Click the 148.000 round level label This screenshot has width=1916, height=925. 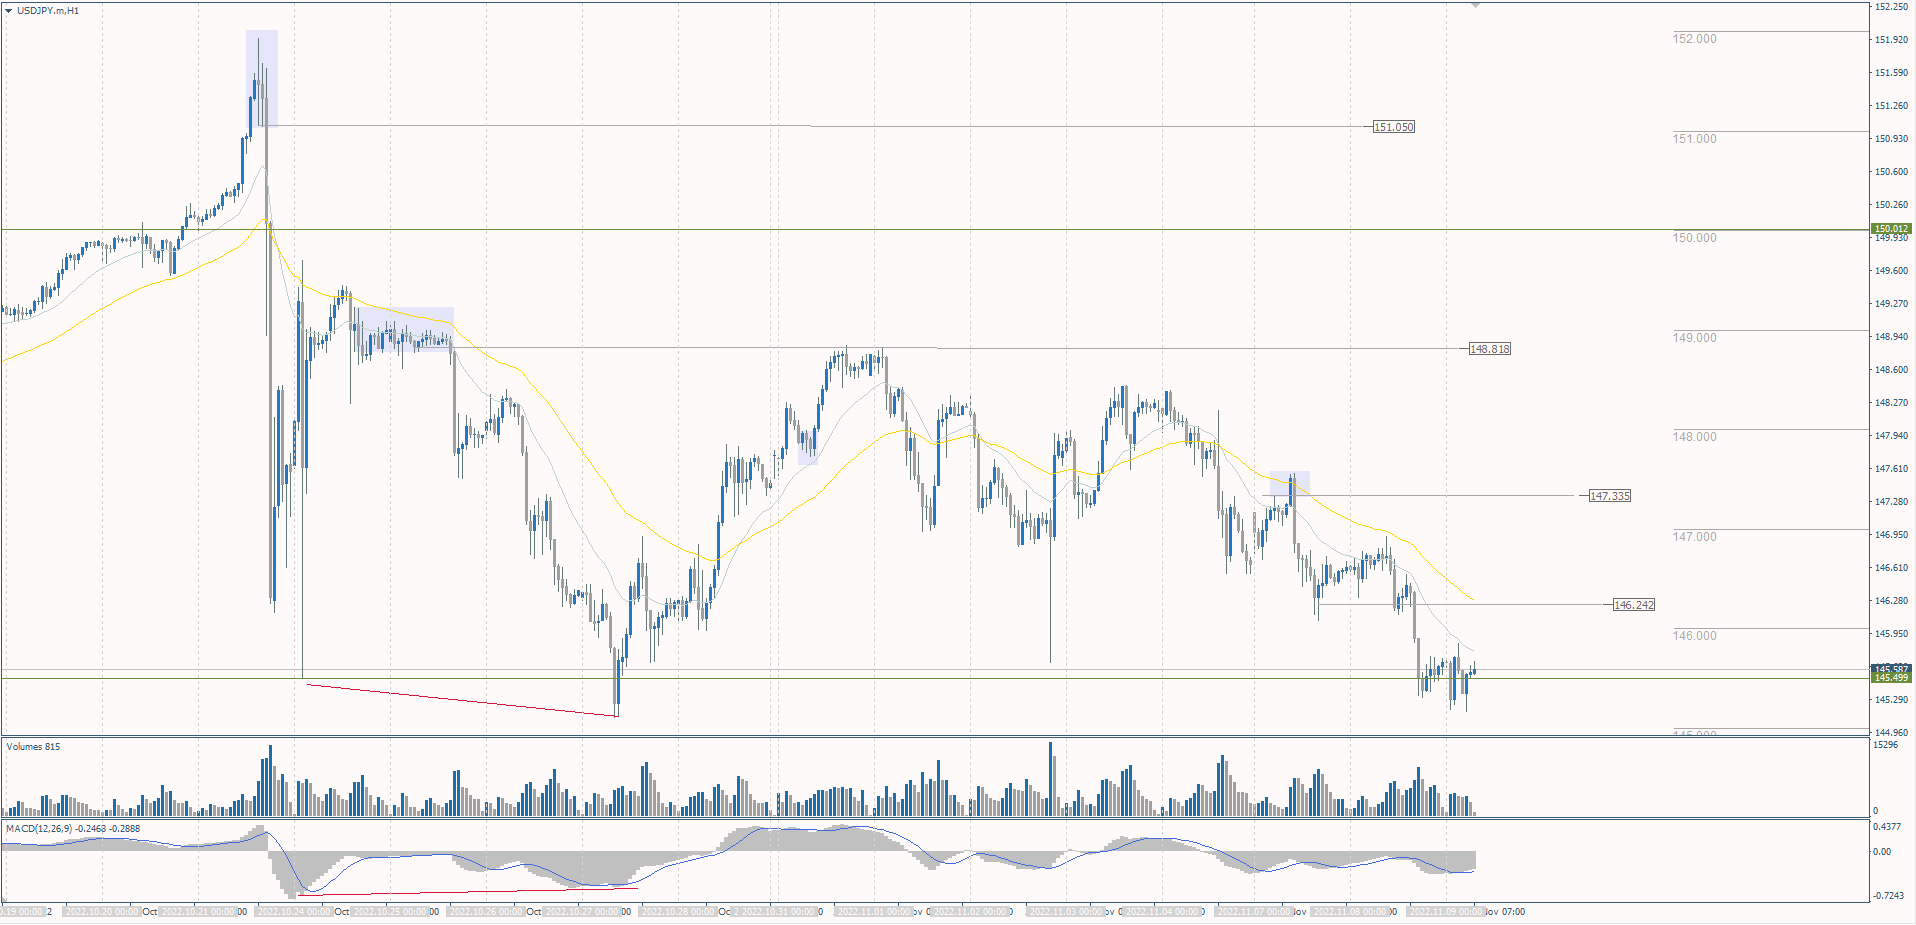[1694, 437]
